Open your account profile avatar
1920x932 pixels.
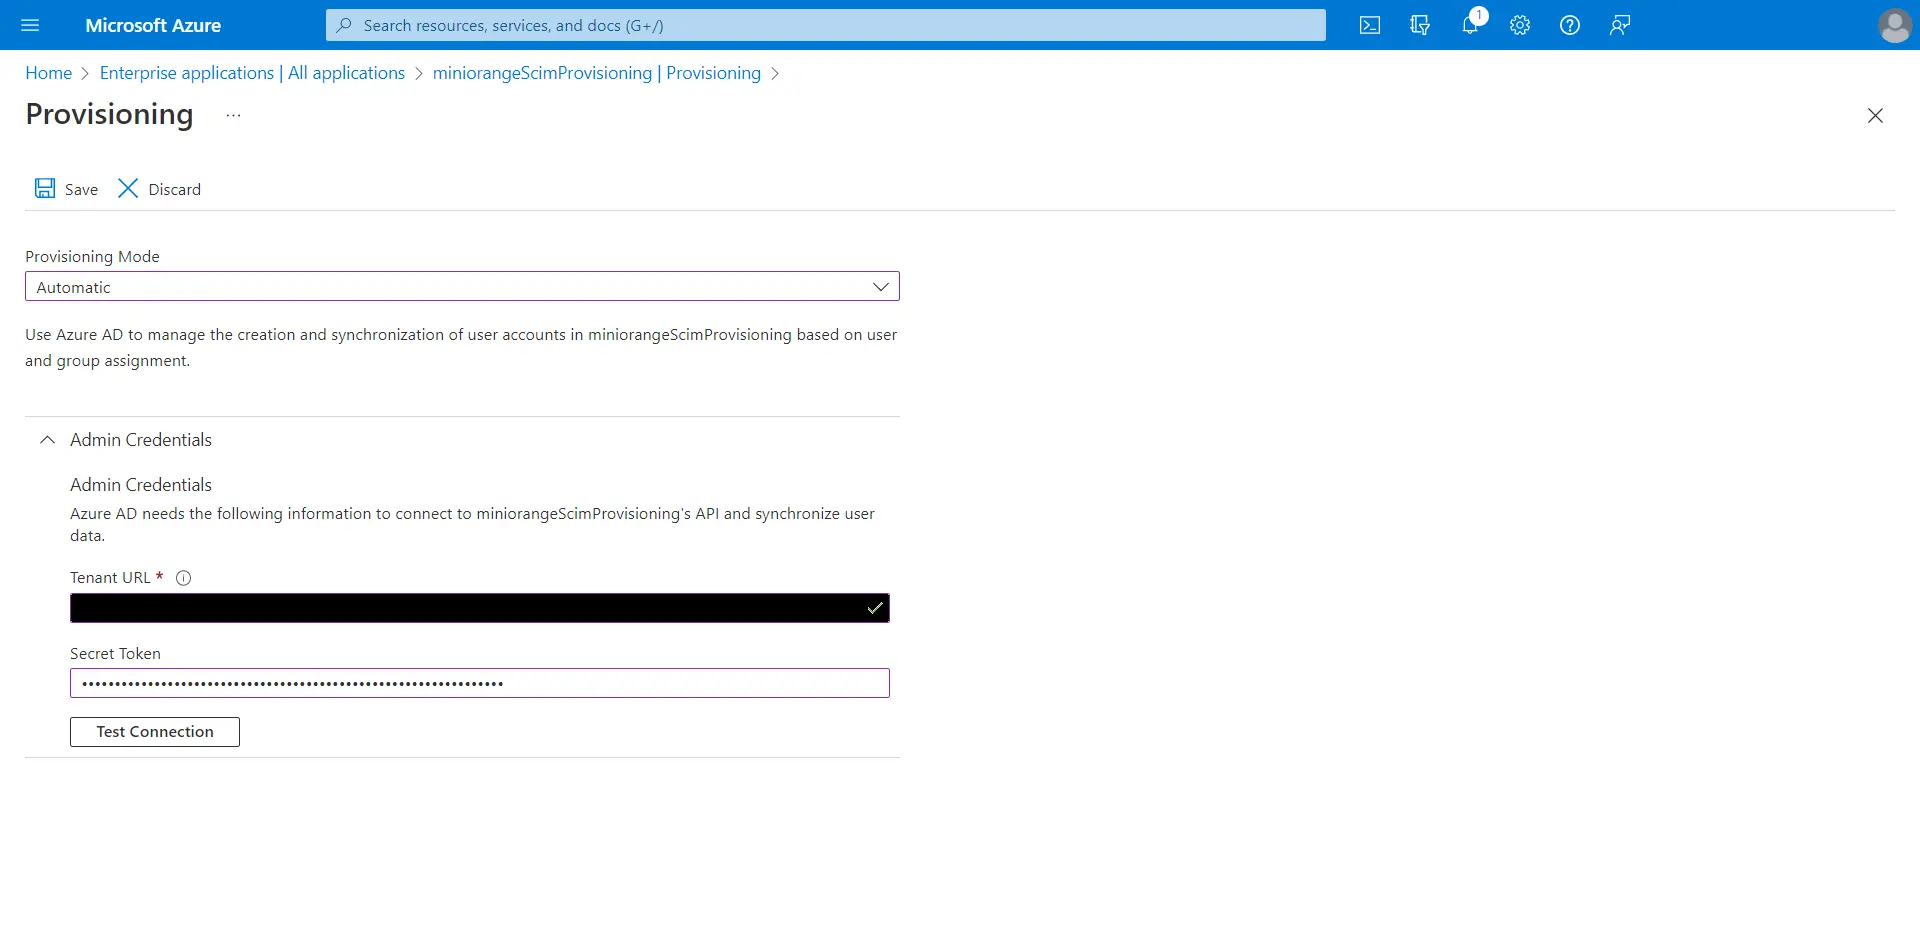pyautogui.click(x=1894, y=25)
